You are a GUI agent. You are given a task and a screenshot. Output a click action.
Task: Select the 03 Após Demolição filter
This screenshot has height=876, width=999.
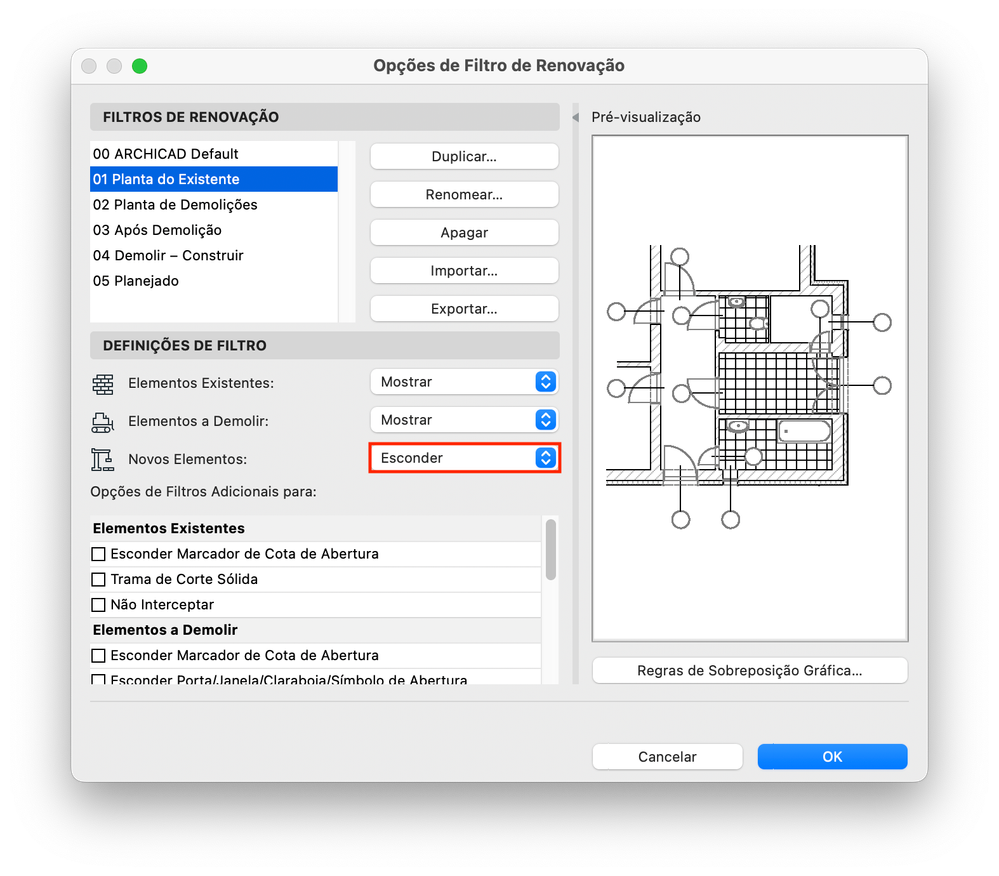coord(213,231)
